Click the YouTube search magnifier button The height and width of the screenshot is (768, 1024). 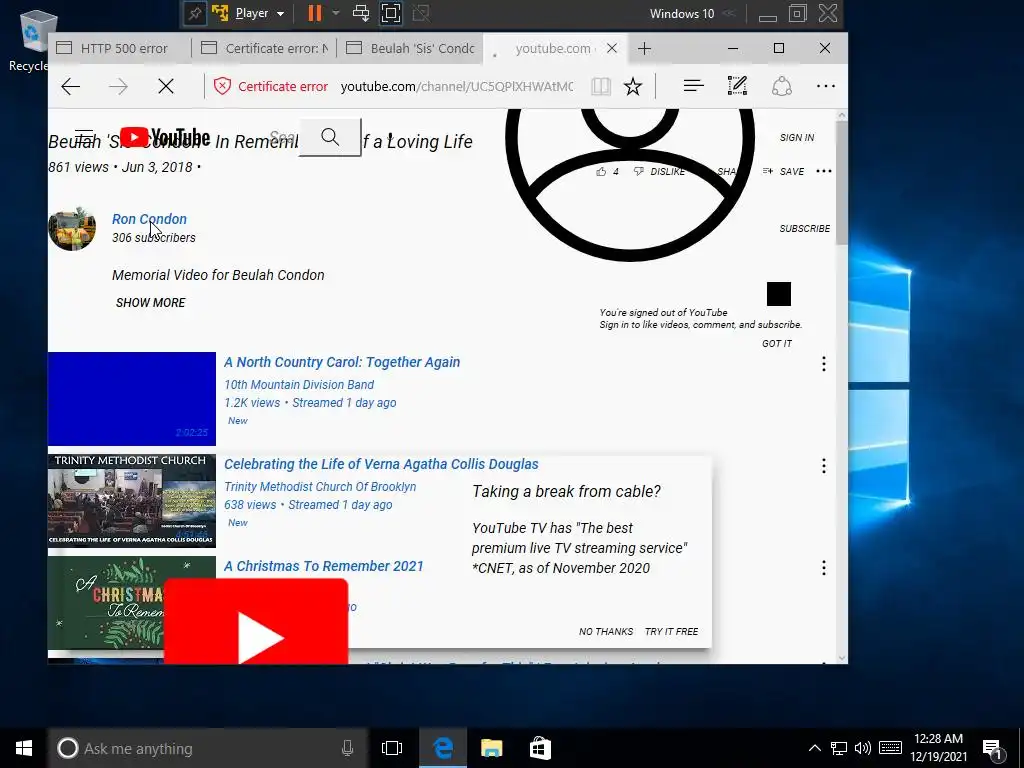330,137
